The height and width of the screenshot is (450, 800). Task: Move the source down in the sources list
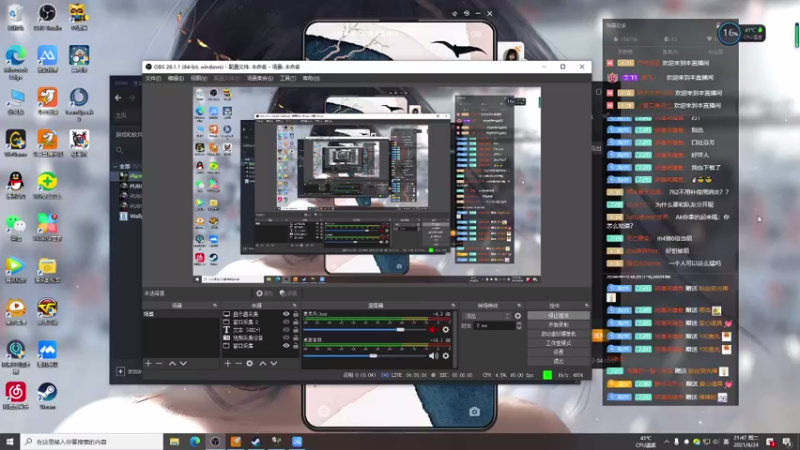(273, 363)
